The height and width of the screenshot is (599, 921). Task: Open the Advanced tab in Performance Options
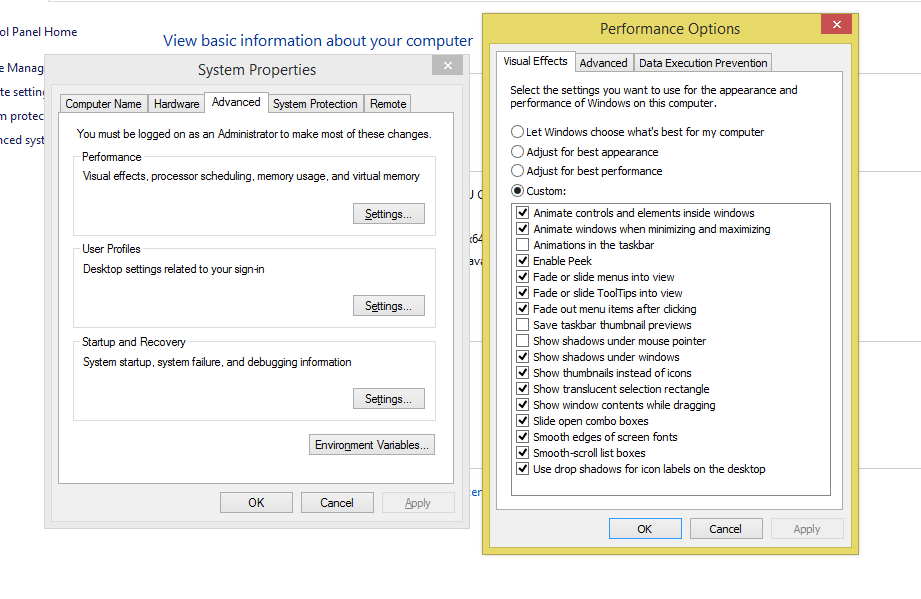click(603, 63)
